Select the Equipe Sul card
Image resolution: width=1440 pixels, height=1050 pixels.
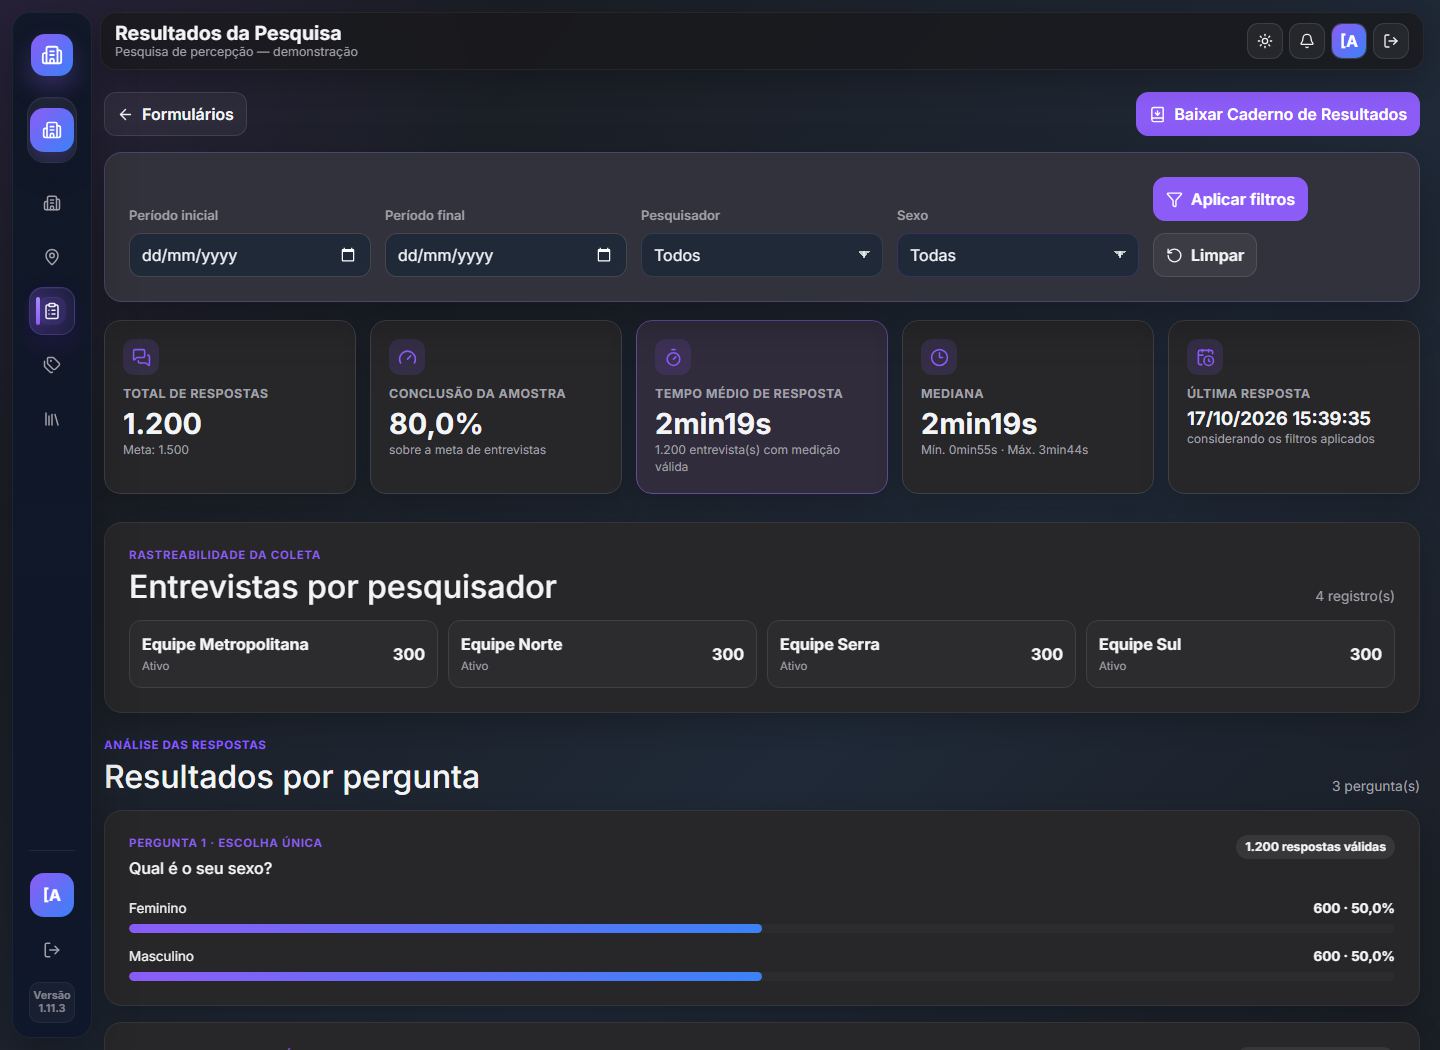(x=1240, y=654)
